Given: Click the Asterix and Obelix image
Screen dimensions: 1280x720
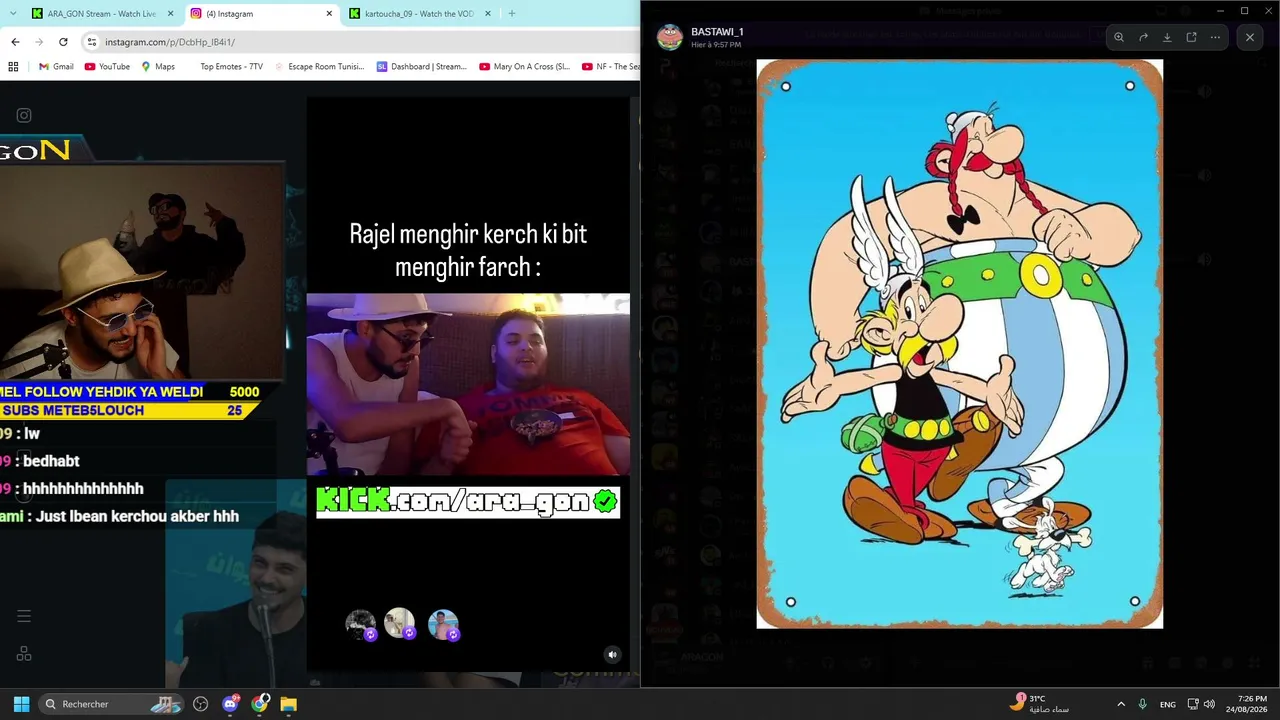Looking at the screenshot, I should (x=960, y=344).
